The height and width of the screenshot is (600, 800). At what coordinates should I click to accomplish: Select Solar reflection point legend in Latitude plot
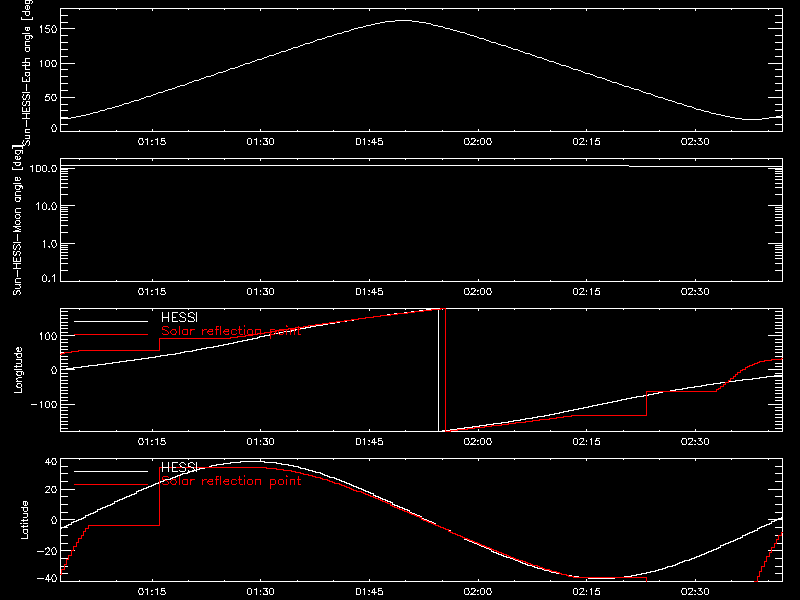click(231, 481)
